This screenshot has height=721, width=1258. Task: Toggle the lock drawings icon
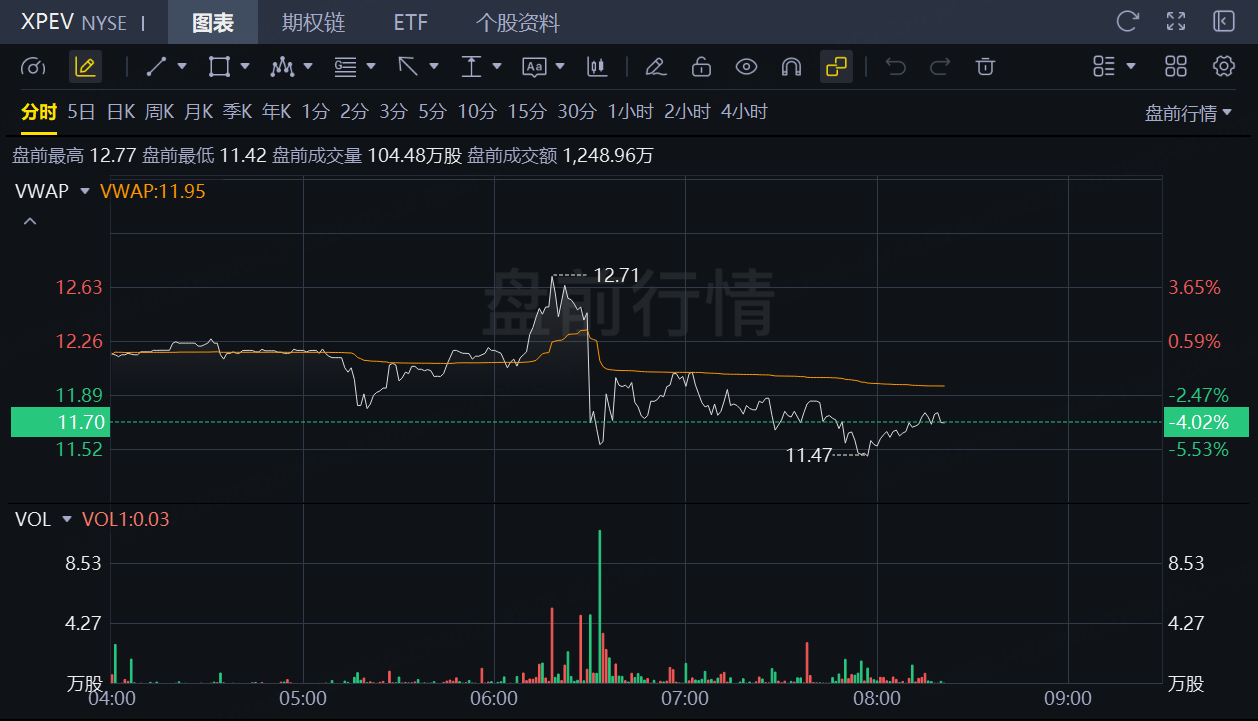(x=701, y=67)
